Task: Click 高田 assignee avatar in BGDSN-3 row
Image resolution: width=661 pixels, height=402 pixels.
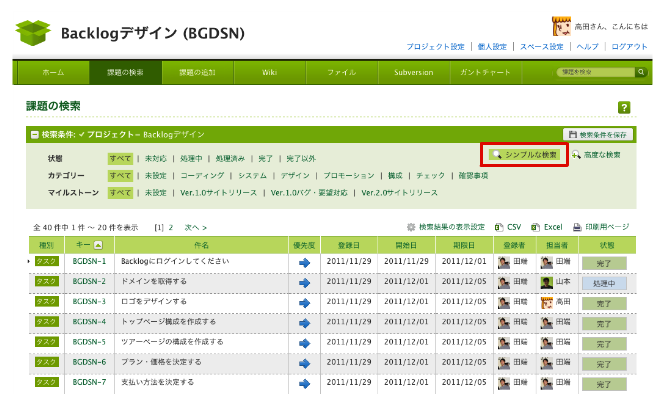Action: pyautogui.click(x=547, y=303)
